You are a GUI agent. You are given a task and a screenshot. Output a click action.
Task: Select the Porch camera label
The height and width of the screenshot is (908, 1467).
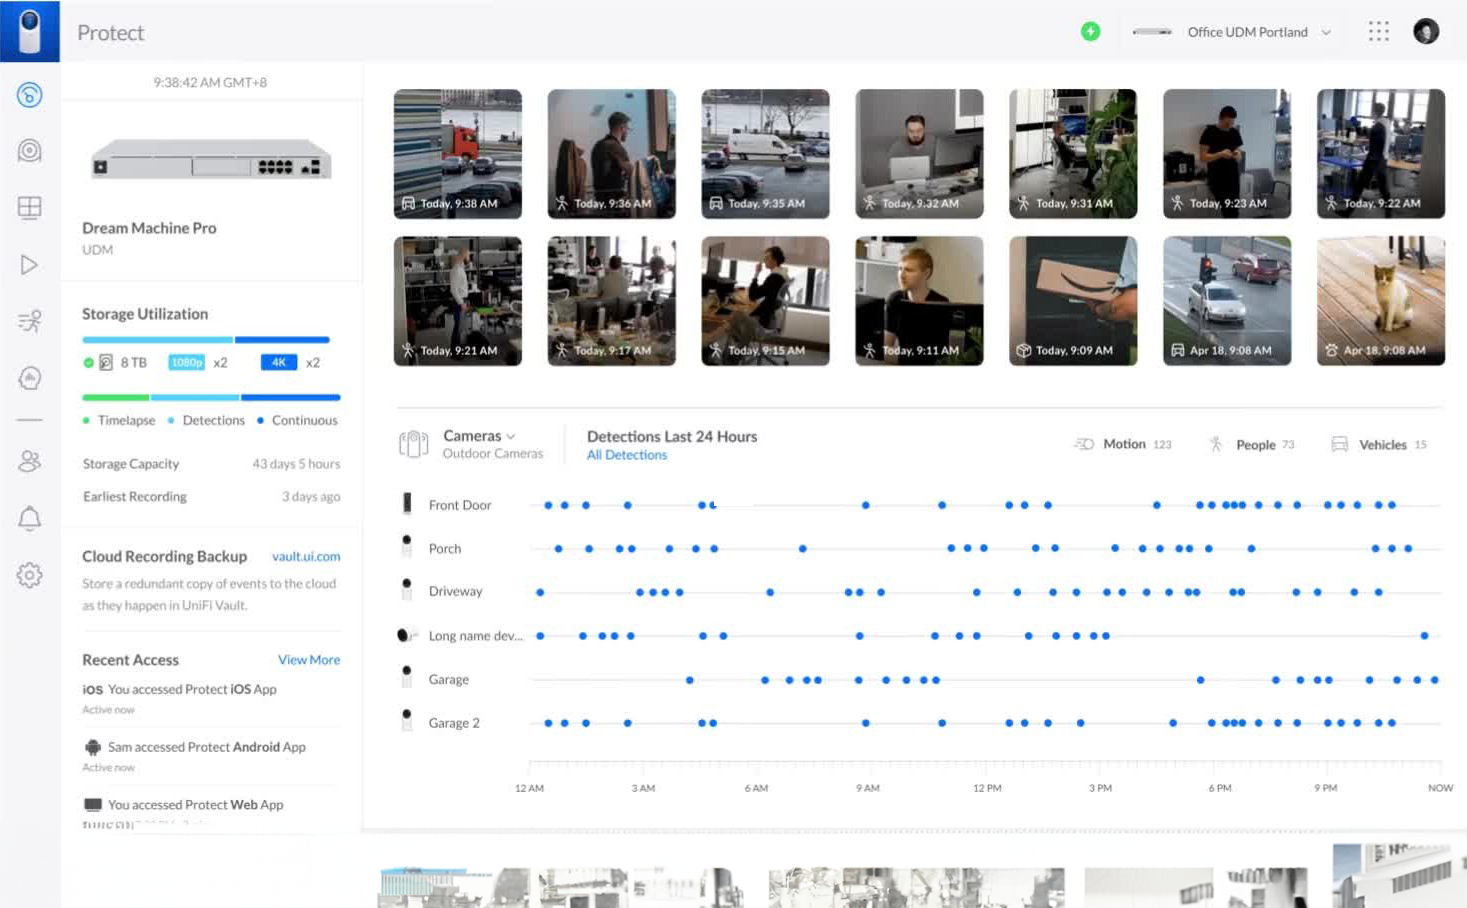tap(445, 549)
